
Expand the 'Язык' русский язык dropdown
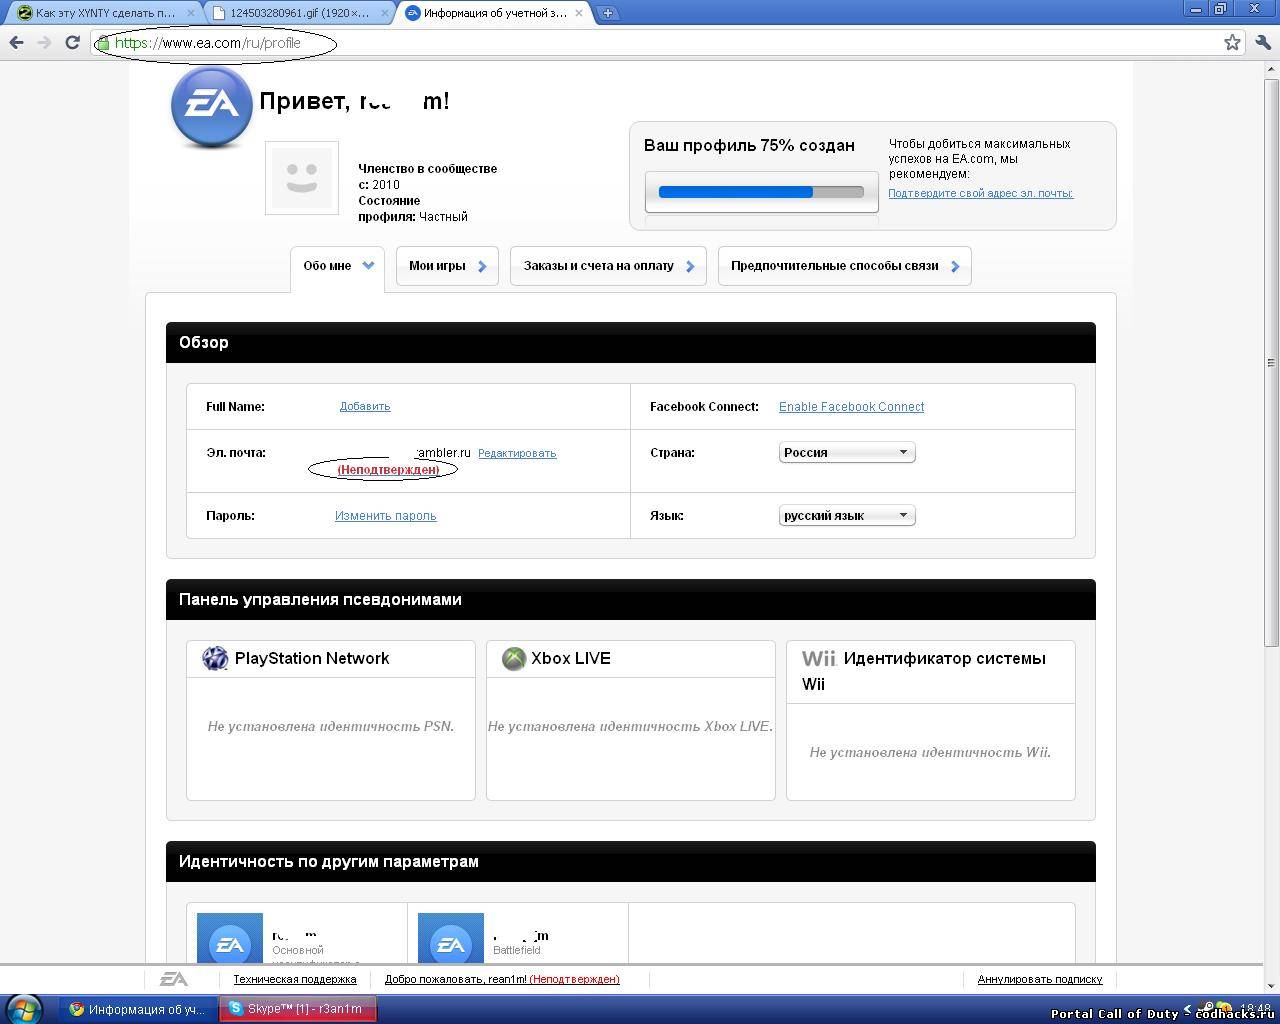pos(847,515)
